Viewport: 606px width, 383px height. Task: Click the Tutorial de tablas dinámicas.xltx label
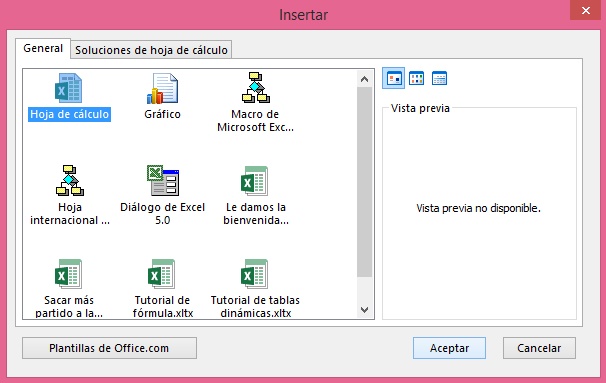click(x=255, y=306)
